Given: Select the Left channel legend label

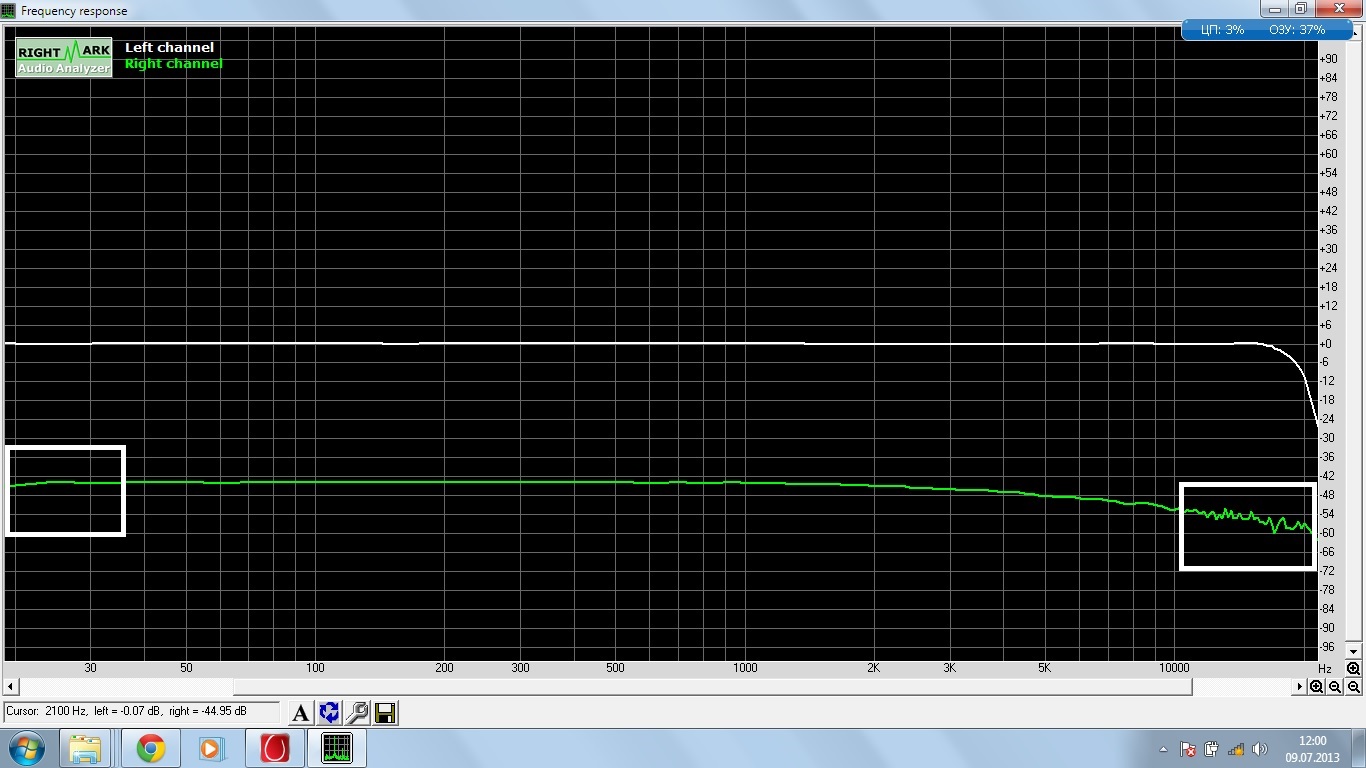Looking at the screenshot, I should click(x=169, y=47).
